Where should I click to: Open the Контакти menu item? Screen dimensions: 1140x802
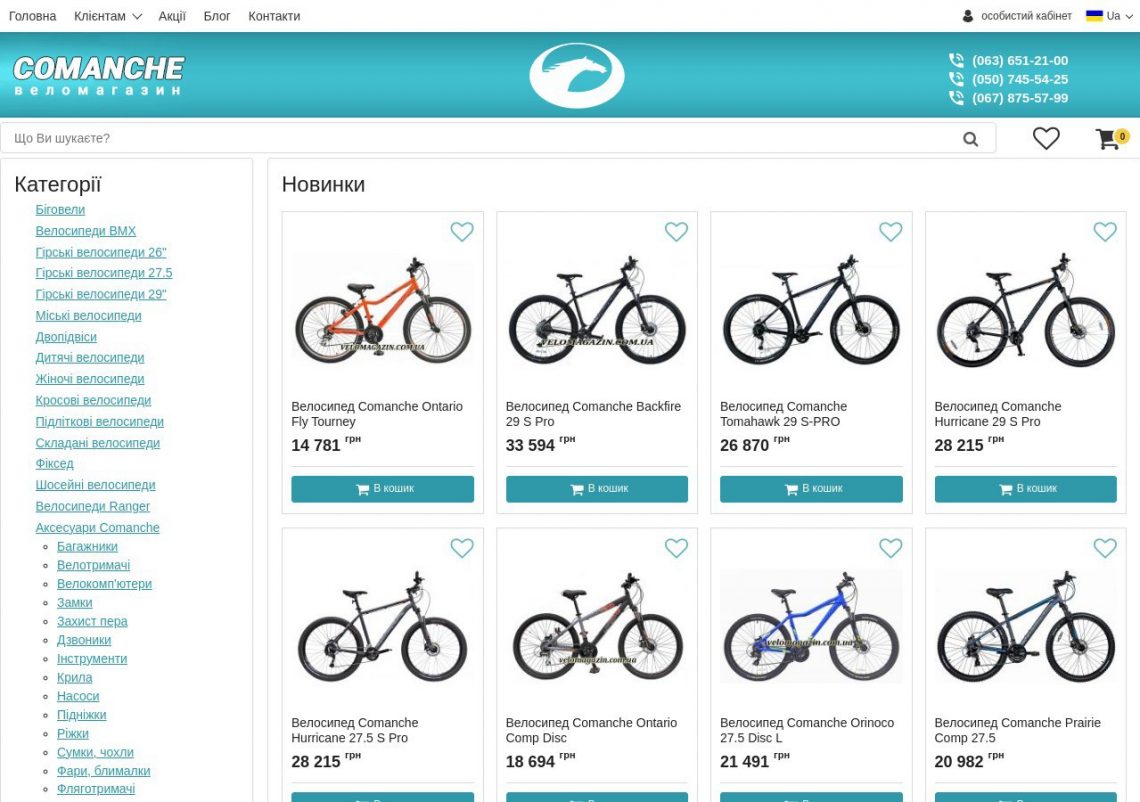(x=274, y=16)
